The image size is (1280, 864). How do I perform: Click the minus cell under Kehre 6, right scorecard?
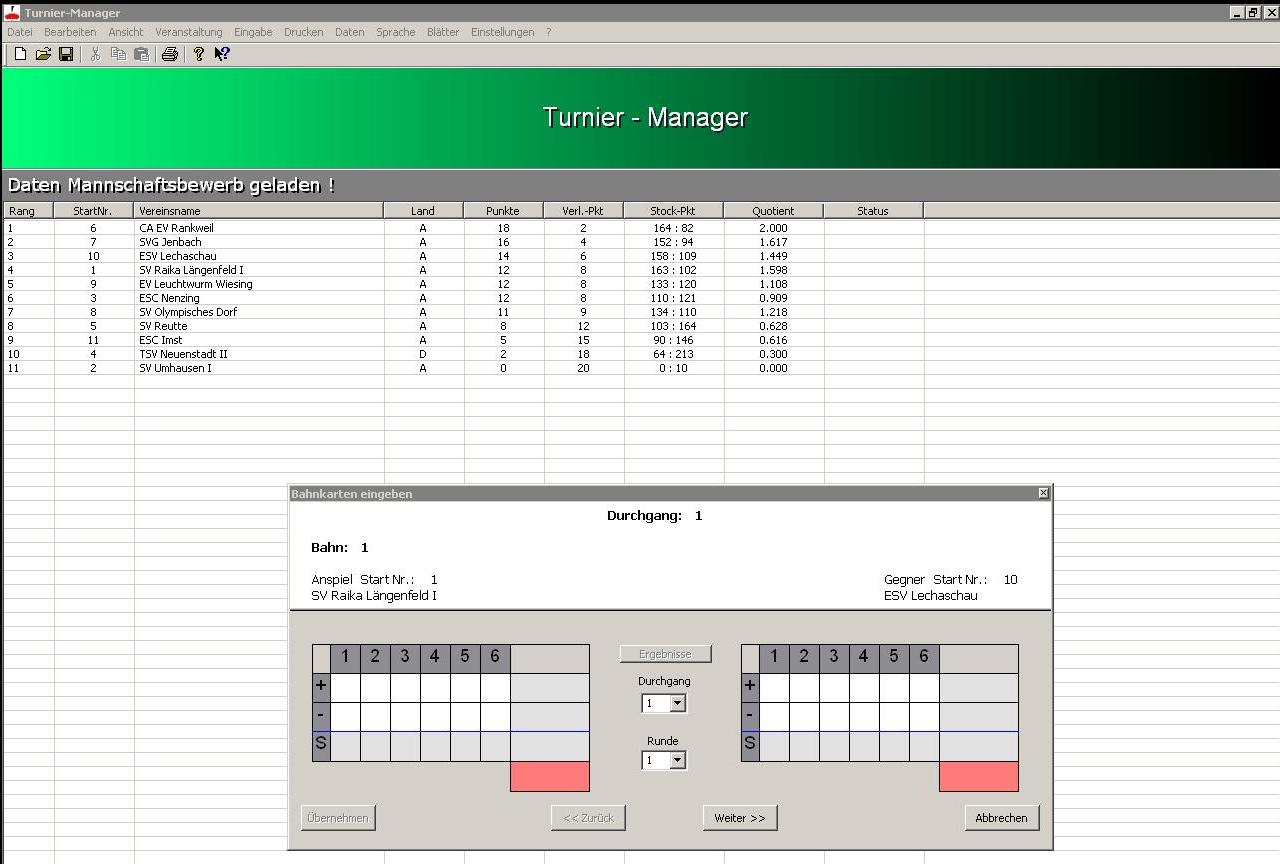coord(924,717)
